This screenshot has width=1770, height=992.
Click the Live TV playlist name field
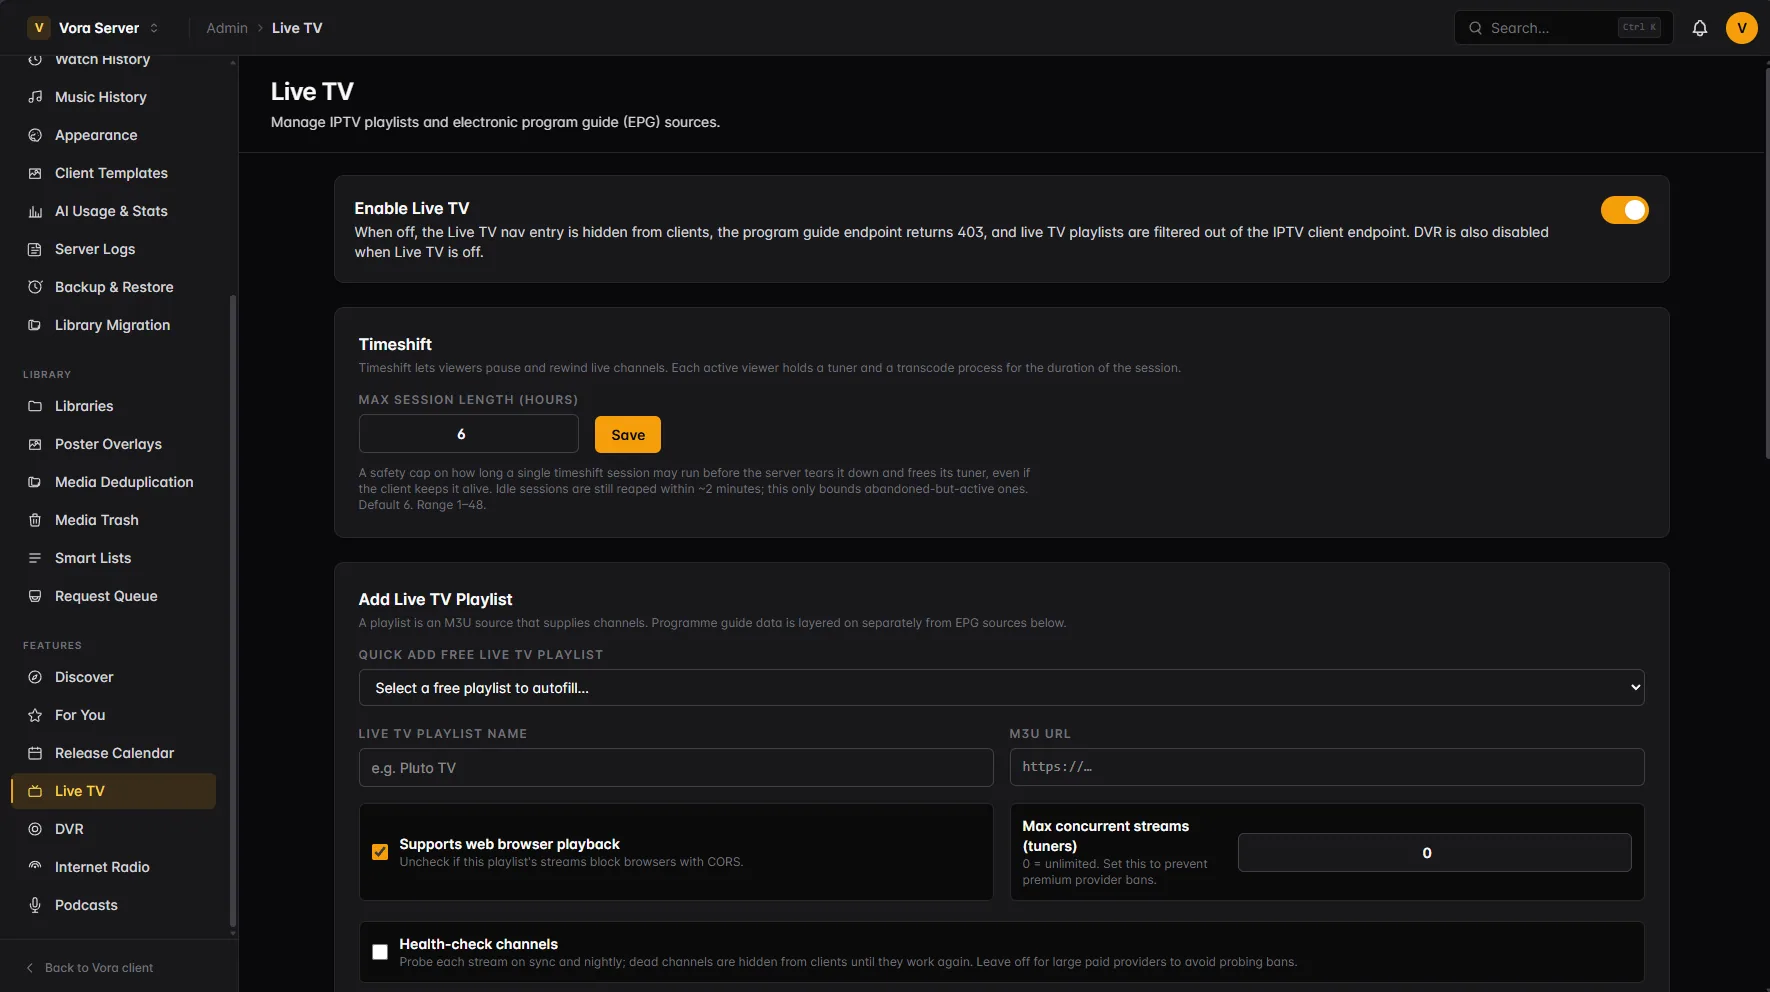676,768
